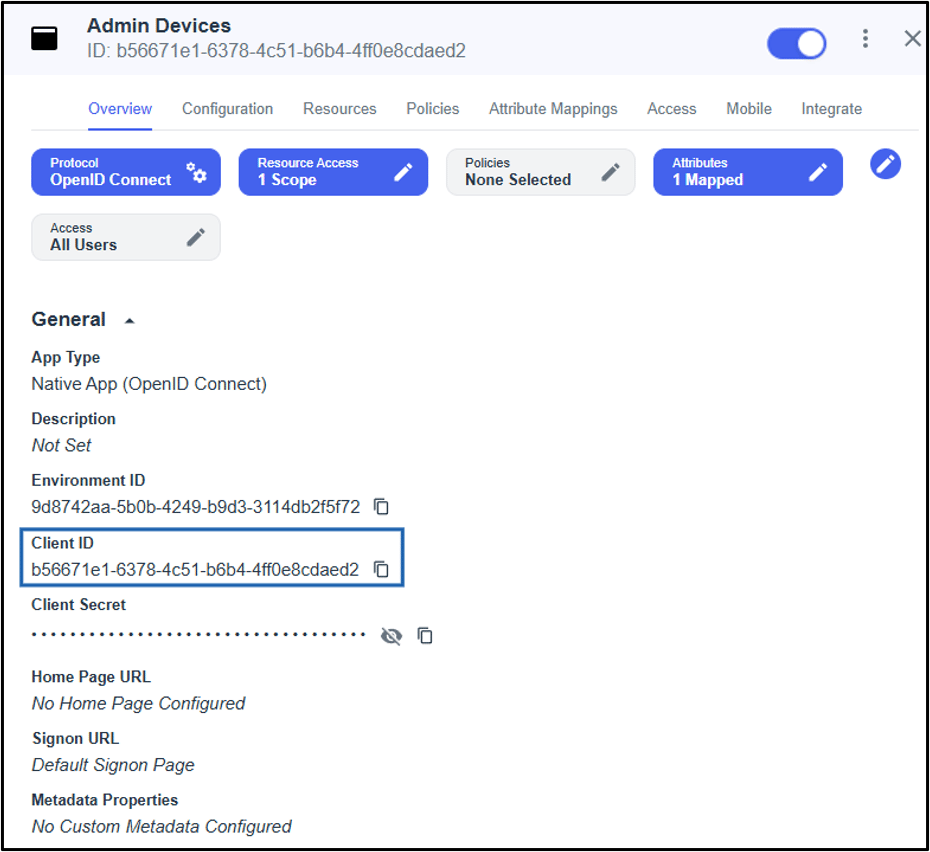Close the Admin Devices panel
The height and width of the screenshot is (852, 930).
tap(912, 39)
